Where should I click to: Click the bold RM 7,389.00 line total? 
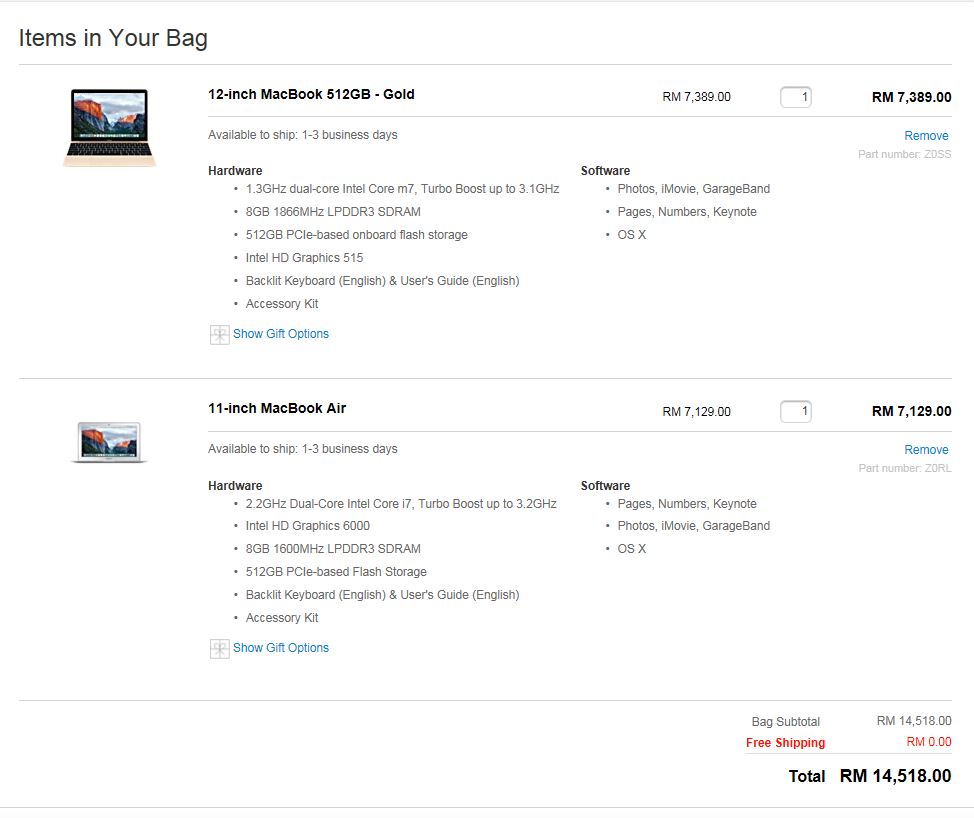tap(911, 98)
